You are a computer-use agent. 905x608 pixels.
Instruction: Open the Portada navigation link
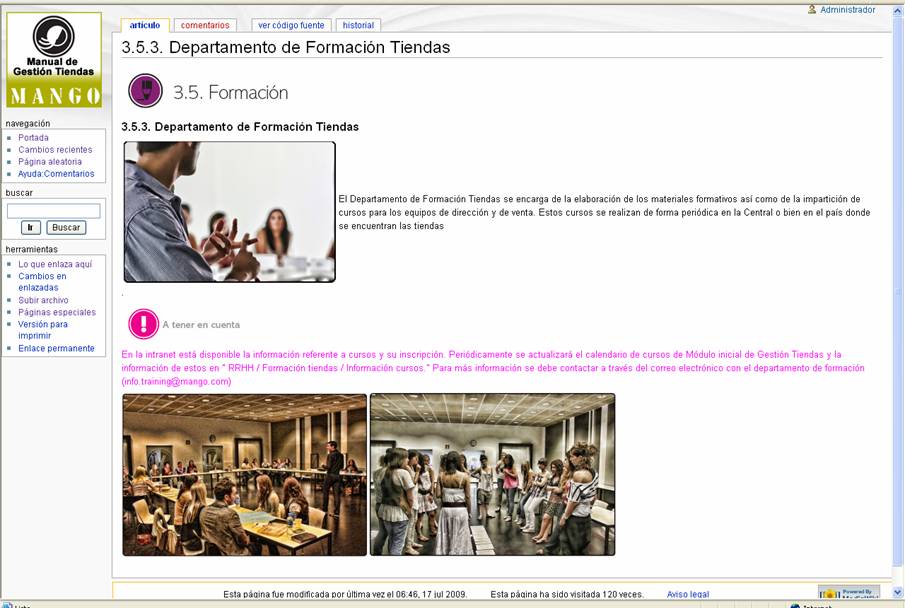tap(33, 137)
